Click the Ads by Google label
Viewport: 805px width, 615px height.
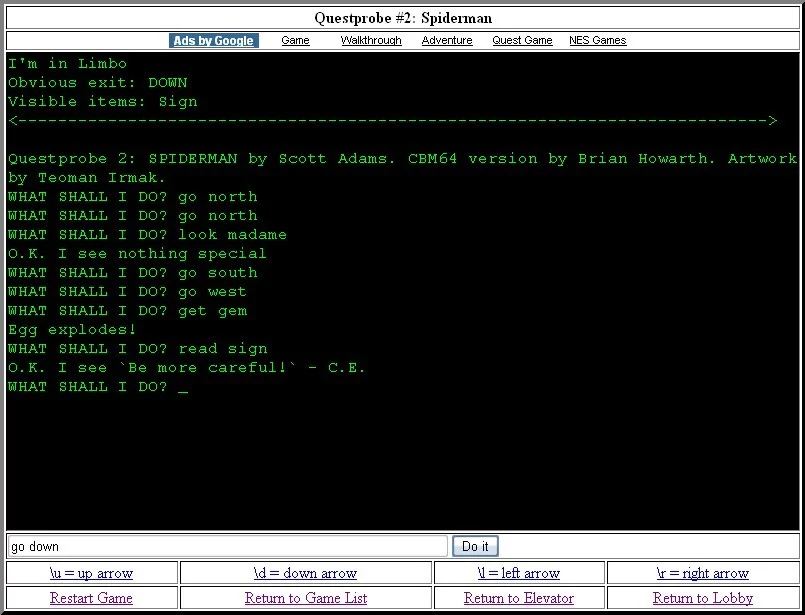pos(214,41)
